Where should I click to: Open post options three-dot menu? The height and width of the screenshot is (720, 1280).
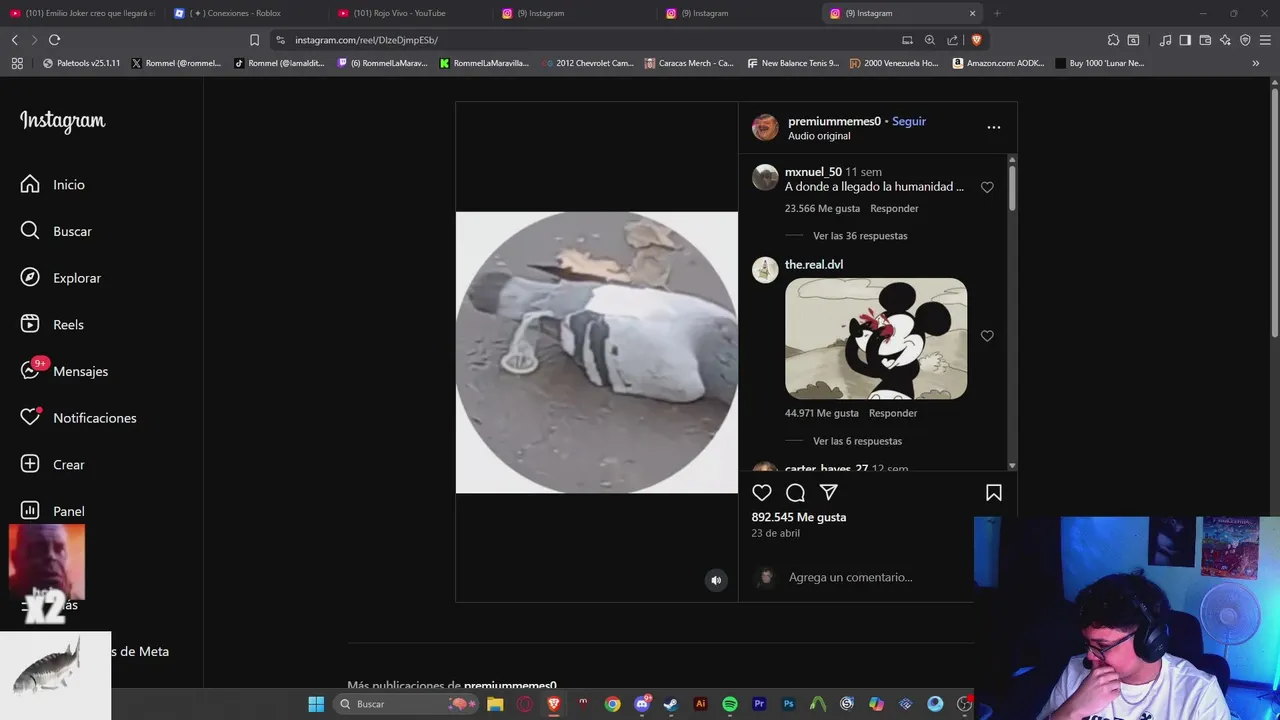993,127
